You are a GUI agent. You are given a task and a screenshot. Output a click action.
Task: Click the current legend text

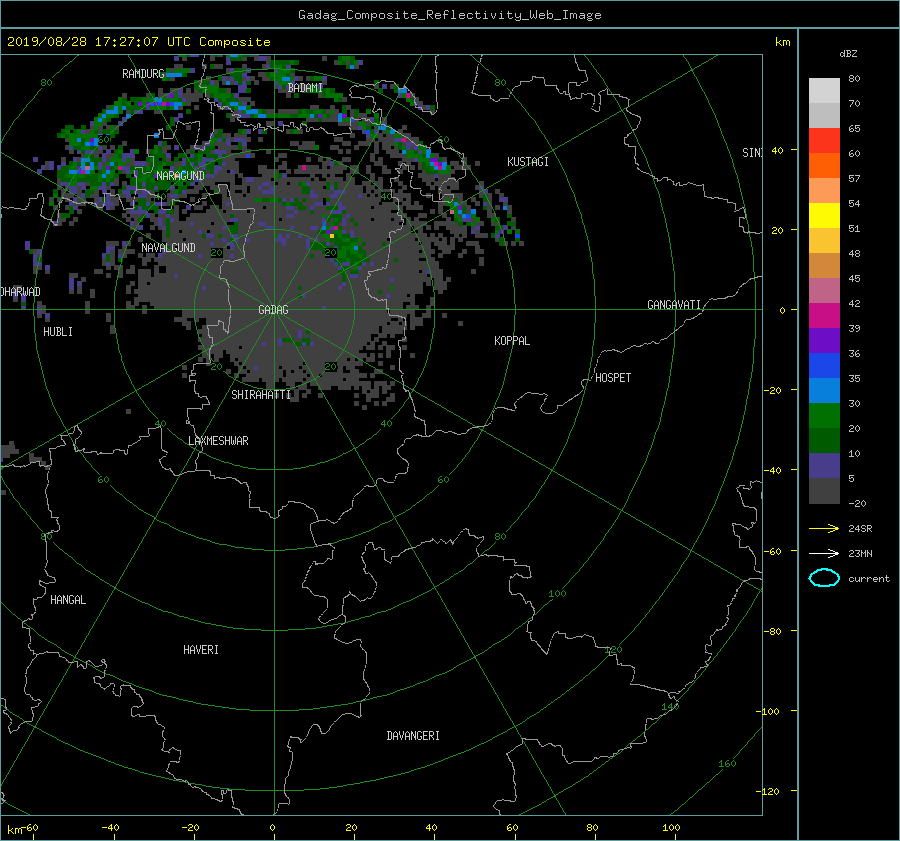click(x=868, y=579)
